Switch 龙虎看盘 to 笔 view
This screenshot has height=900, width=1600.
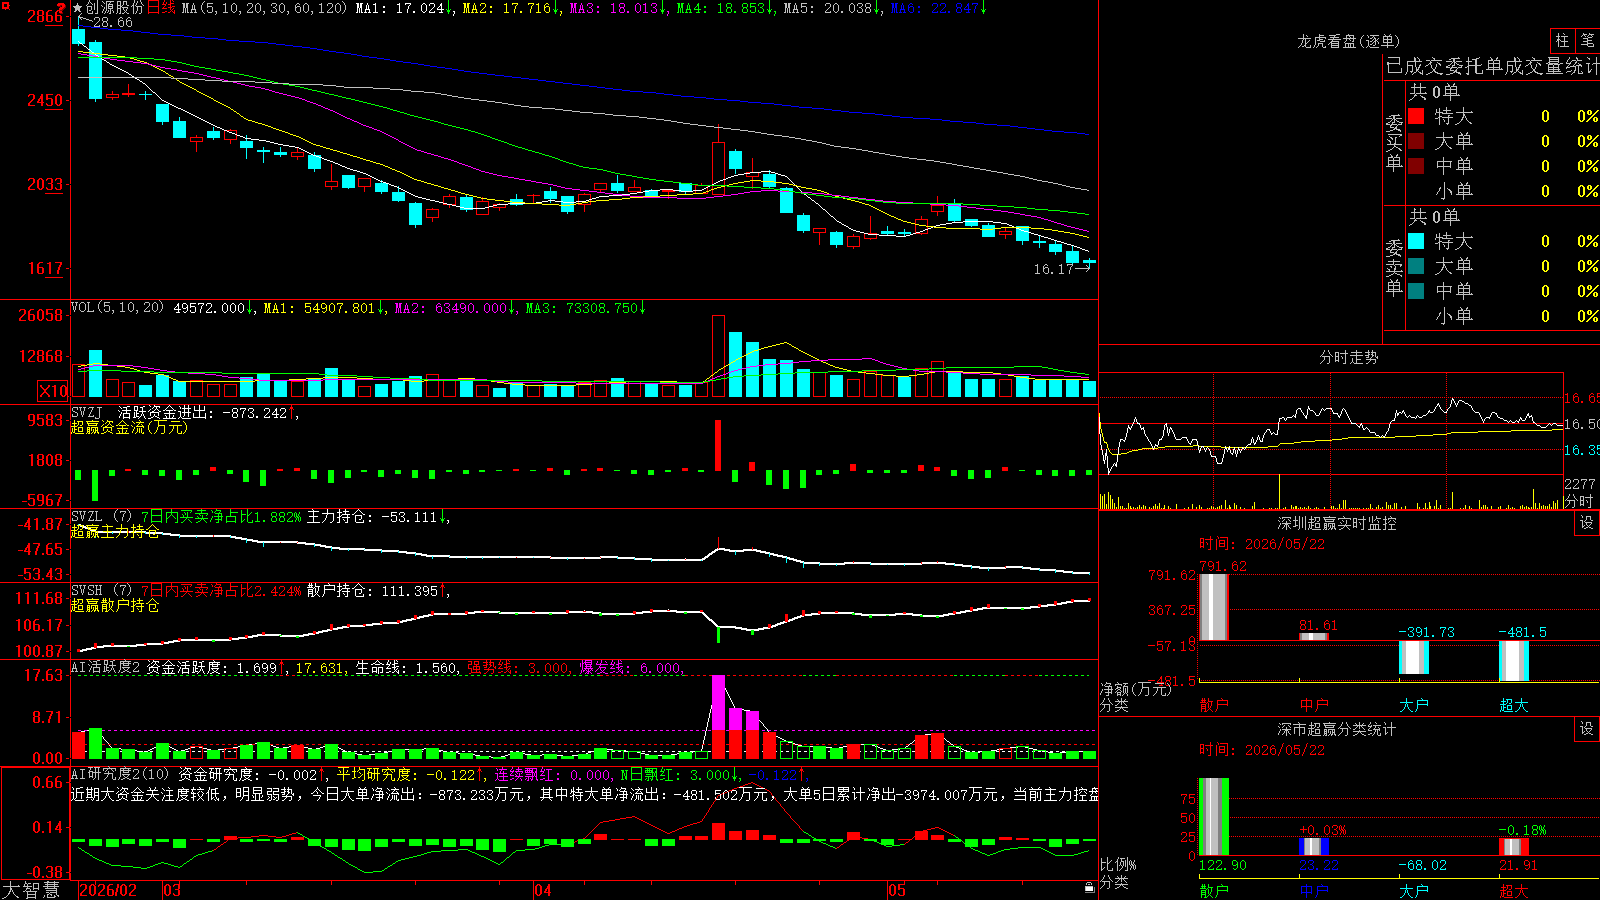1587,41
